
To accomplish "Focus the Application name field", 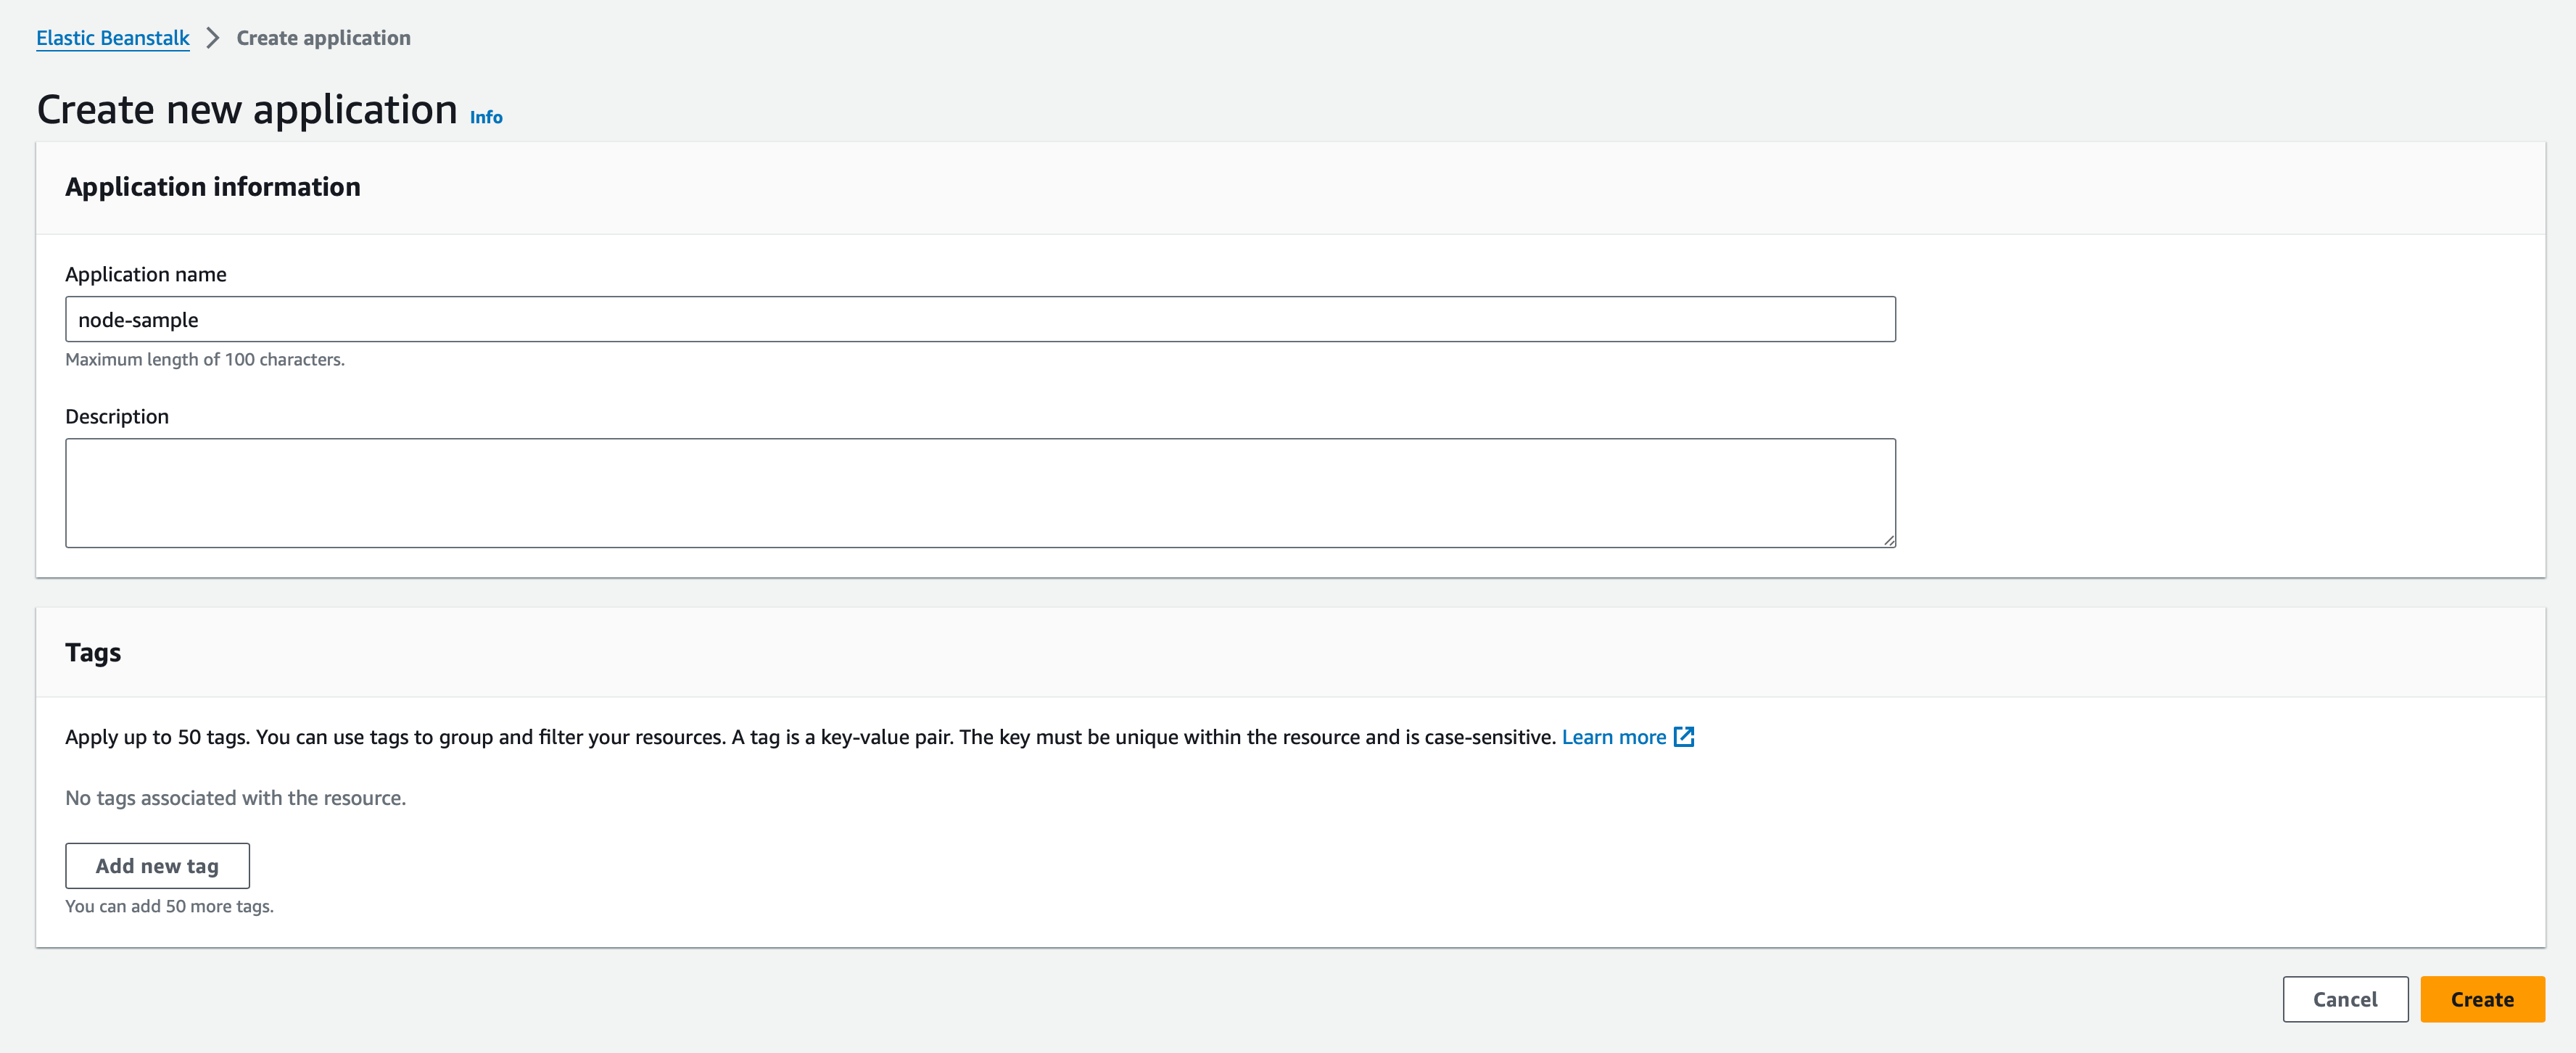I will (x=980, y=319).
